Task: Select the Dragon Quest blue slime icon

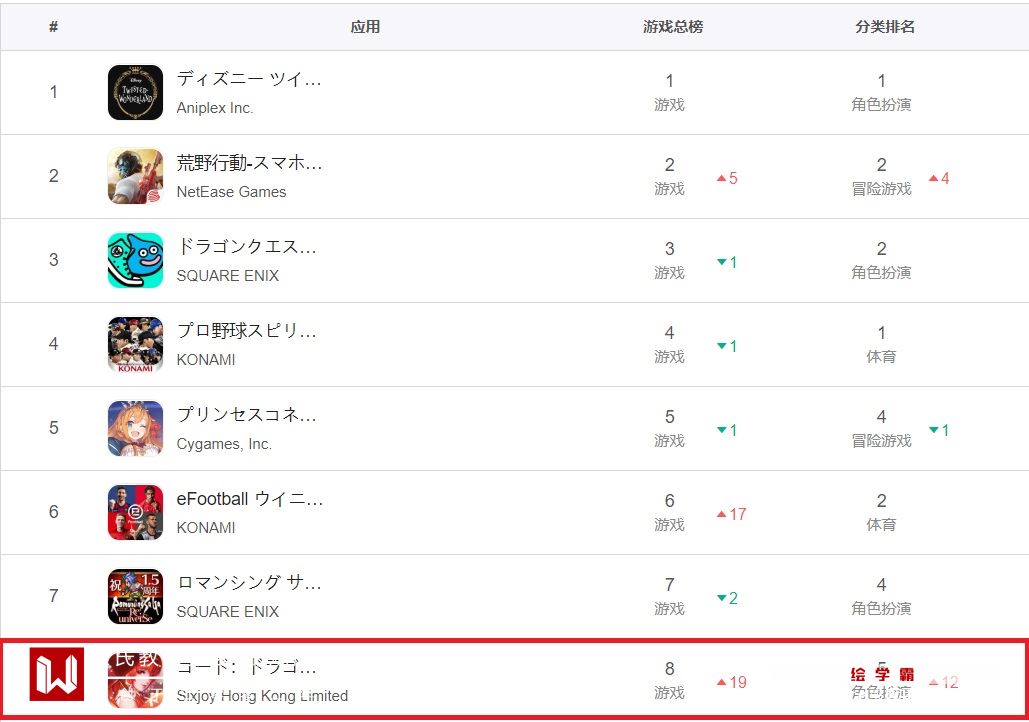Action: click(x=135, y=260)
